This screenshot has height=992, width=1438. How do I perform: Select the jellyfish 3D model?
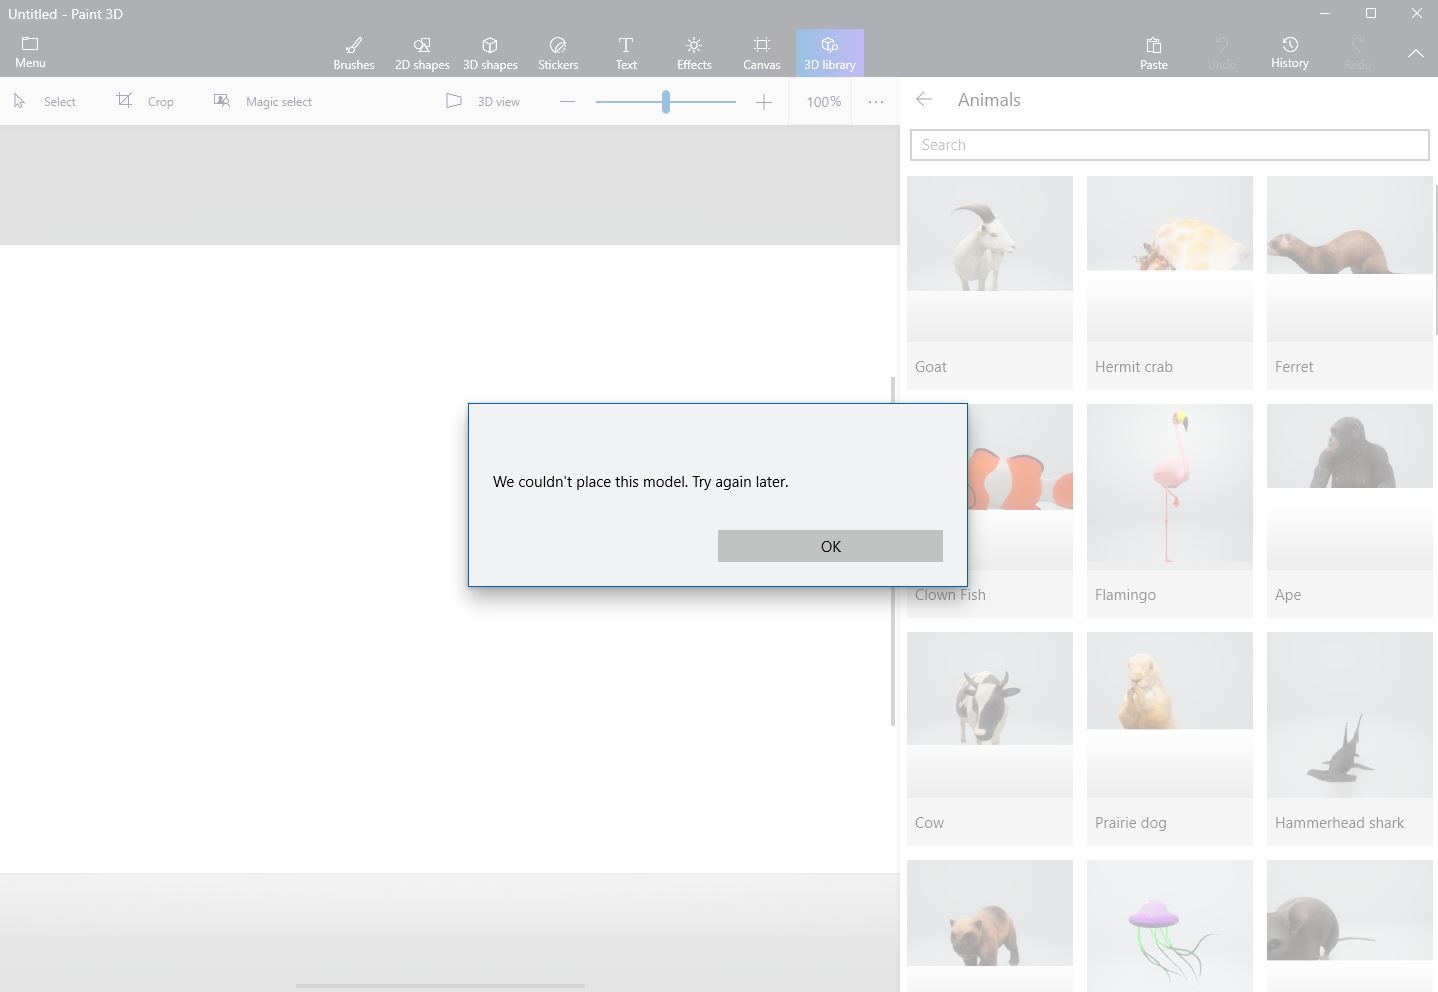(x=1170, y=926)
